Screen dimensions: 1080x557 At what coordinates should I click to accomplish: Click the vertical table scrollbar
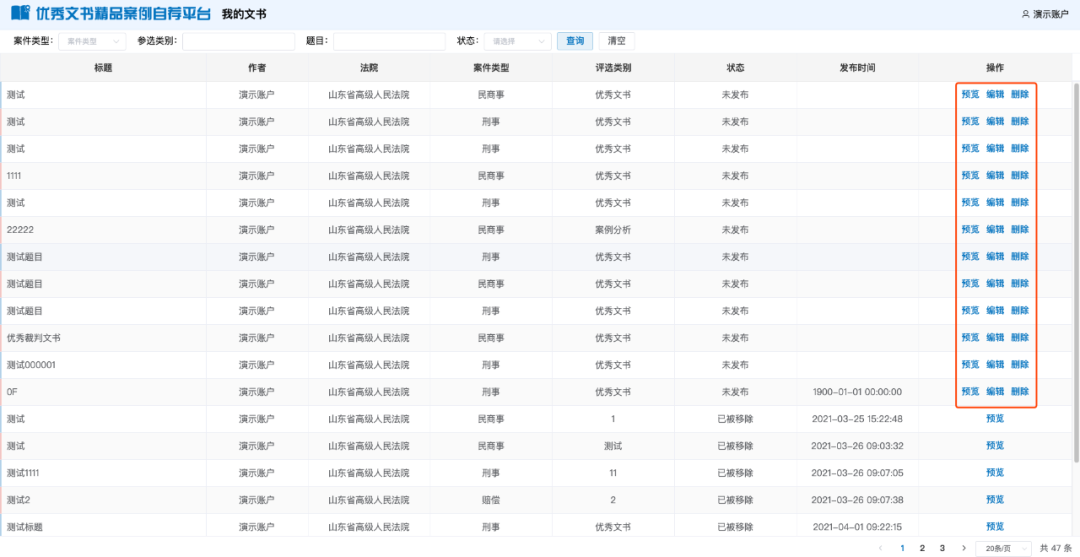click(x=1076, y=272)
